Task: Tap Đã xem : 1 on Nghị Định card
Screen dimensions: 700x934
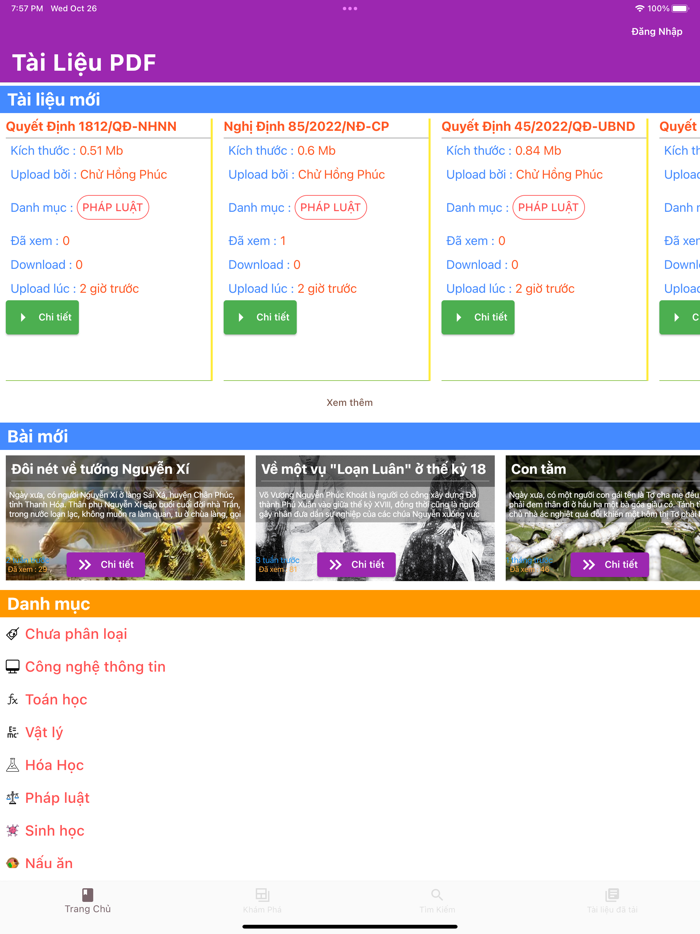Action: tap(257, 241)
